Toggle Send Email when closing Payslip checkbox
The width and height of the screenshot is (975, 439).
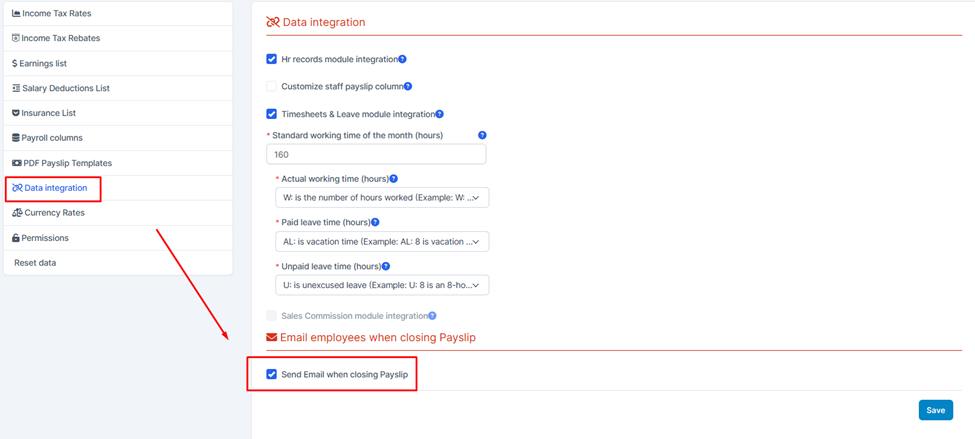271,374
